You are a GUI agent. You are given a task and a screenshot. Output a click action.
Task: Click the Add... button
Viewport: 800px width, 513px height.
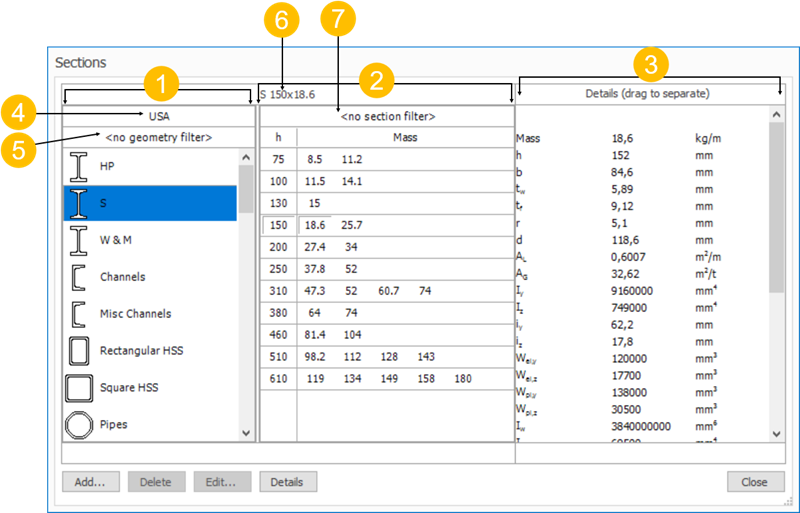click(x=90, y=482)
